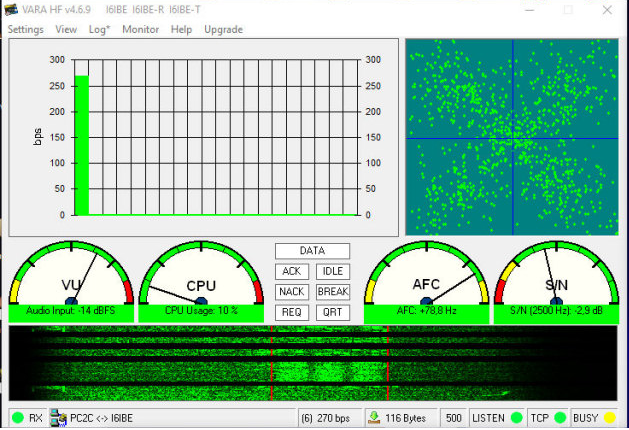The height and width of the screenshot is (430, 629).
Task: Click the 'CPU Usage: 10 %' readout
Action: 201,310
